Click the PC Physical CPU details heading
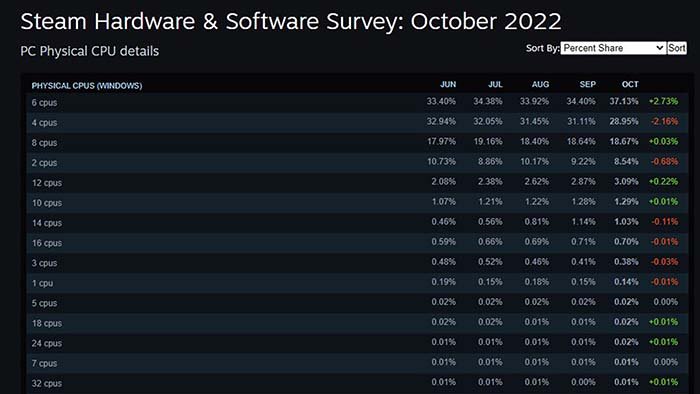Screen dimensions: 700x394 pyautogui.click(x=90, y=51)
